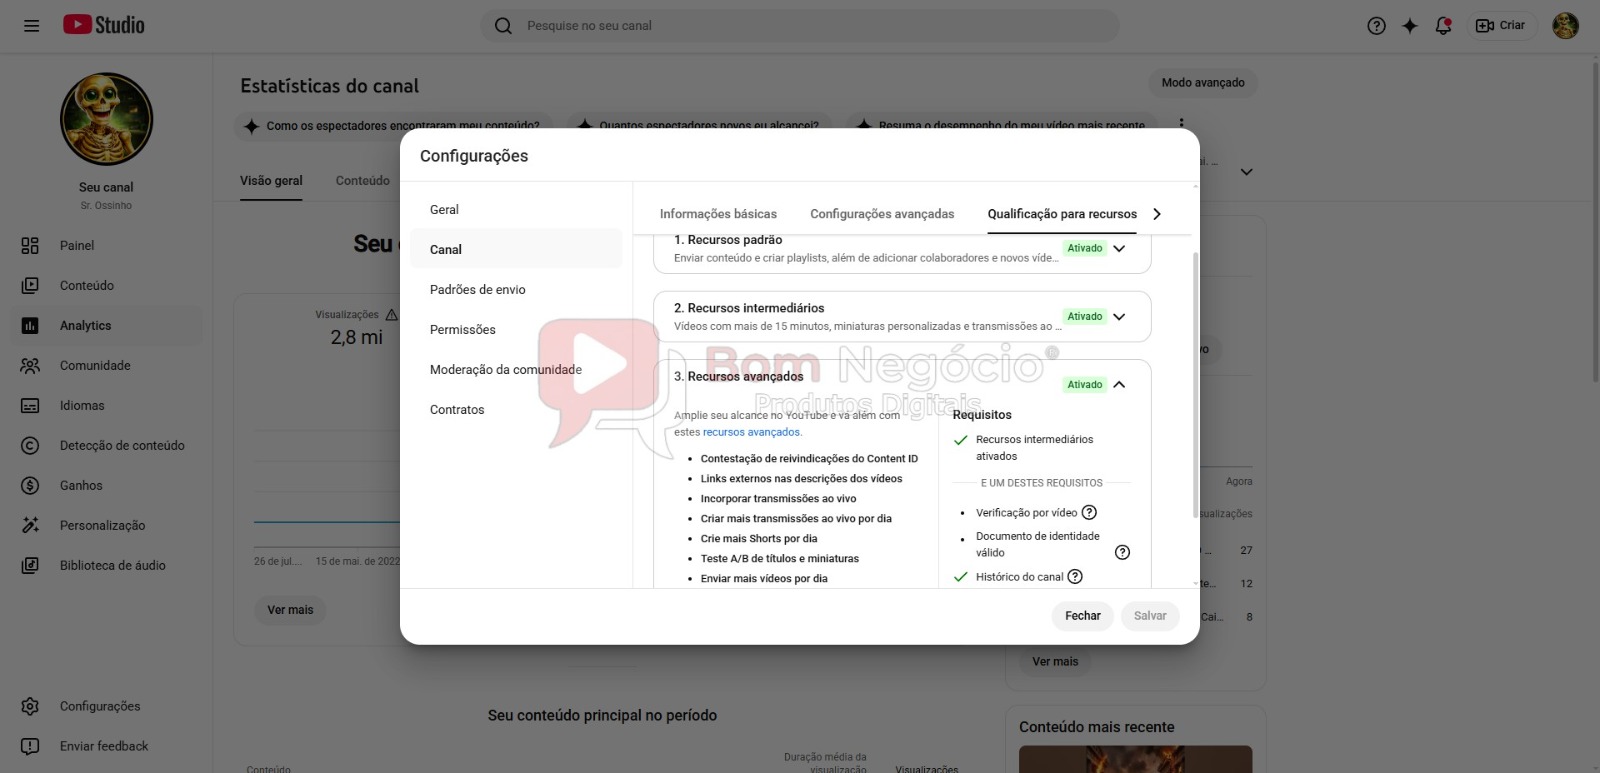Click the search magnifier icon
1600x773 pixels.
pyautogui.click(x=503, y=26)
